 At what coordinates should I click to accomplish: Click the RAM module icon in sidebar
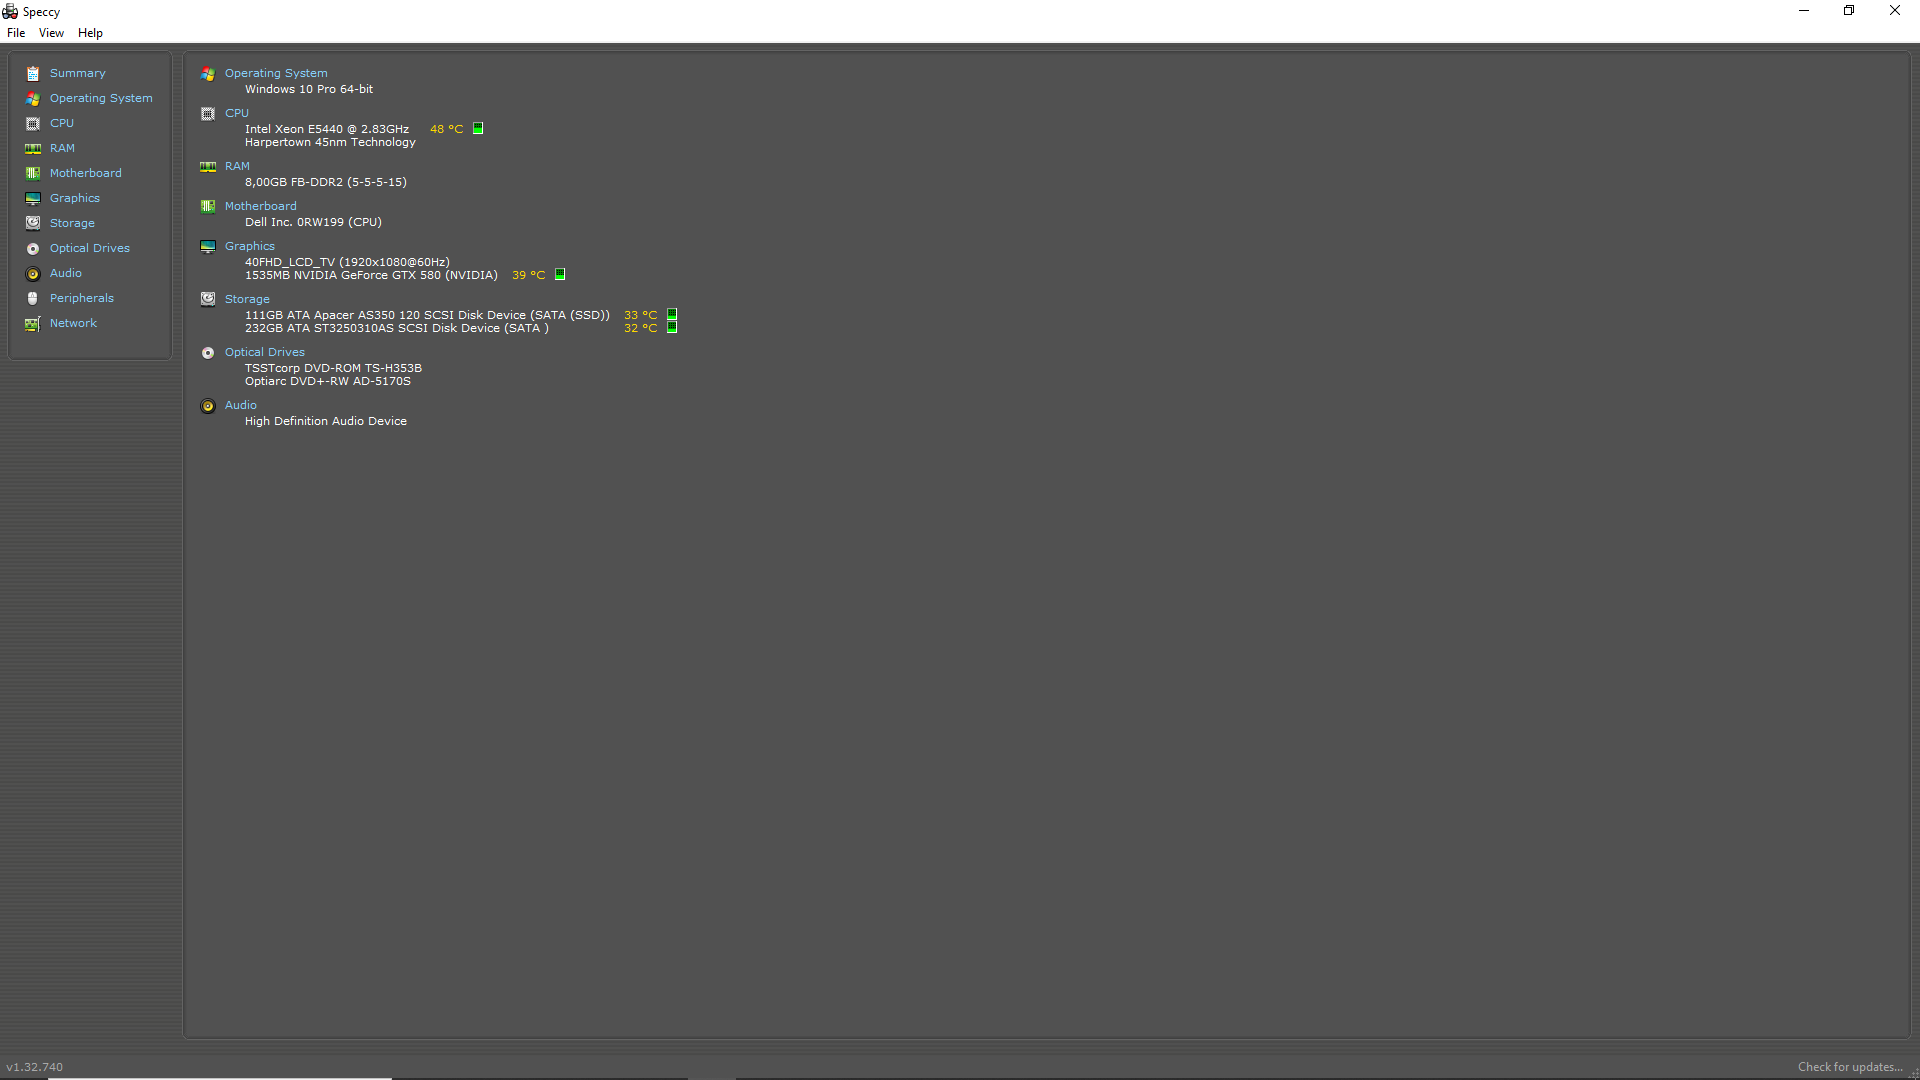(33, 149)
